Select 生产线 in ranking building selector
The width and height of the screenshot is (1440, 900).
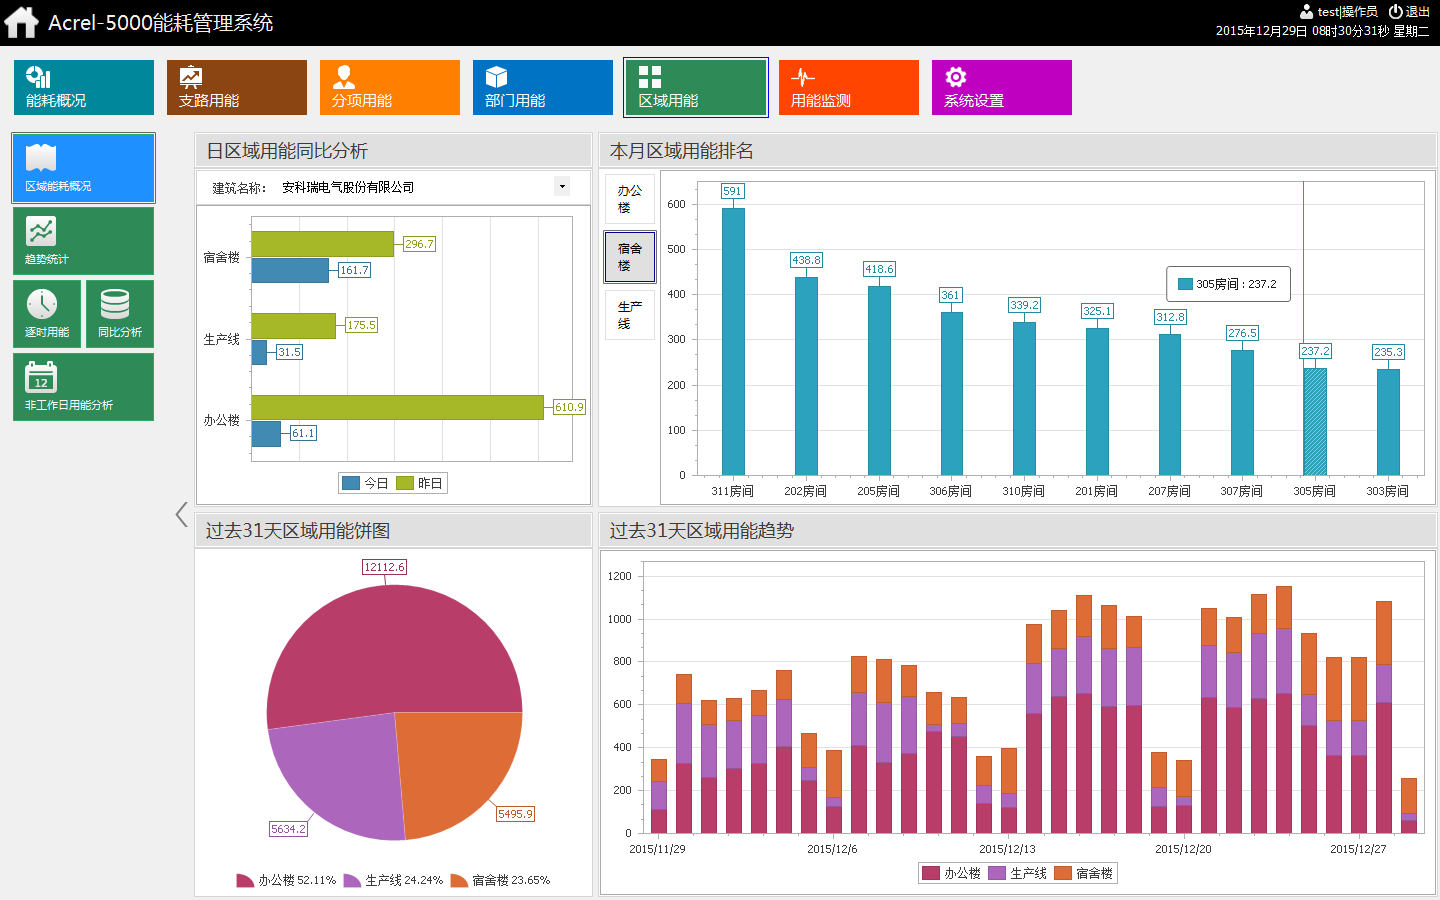630,315
